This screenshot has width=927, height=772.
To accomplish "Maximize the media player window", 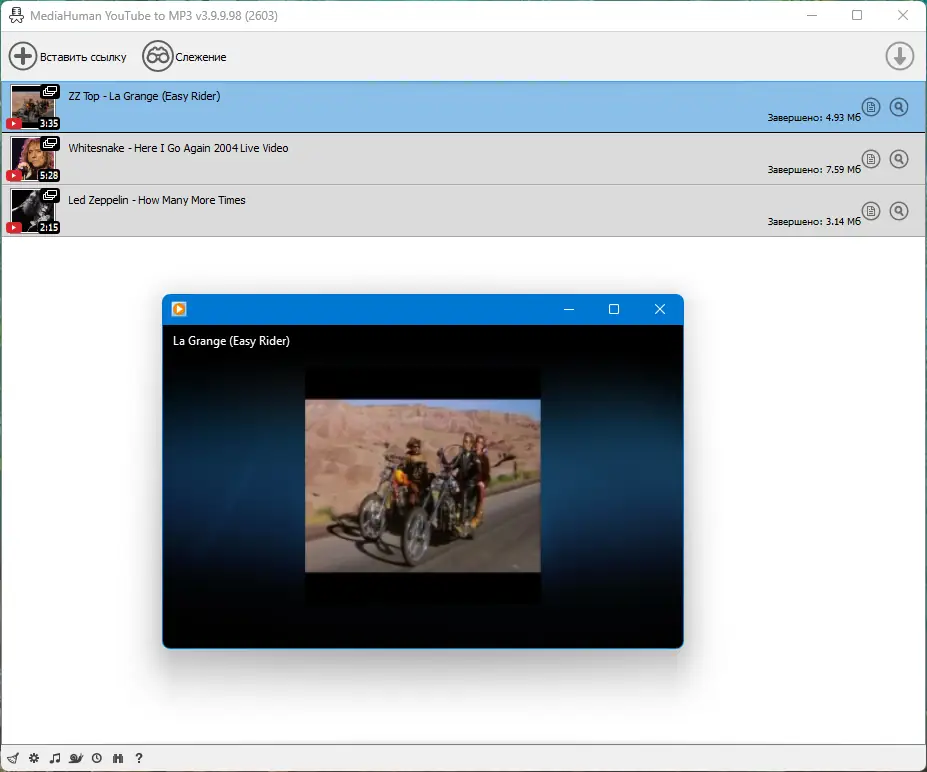I will pyautogui.click(x=614, y=309).
